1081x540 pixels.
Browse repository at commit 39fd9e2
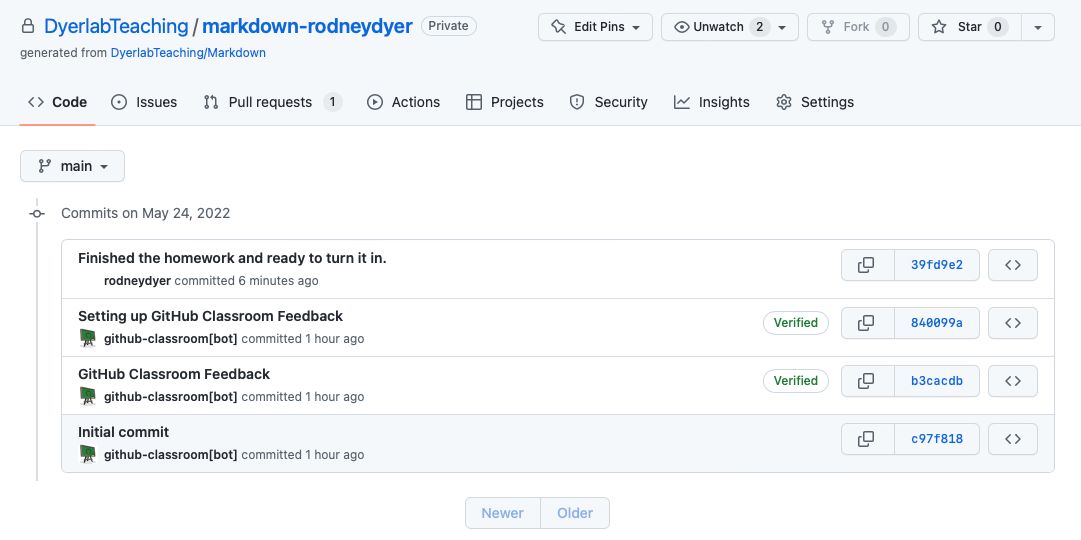(x=1013, y=266)
